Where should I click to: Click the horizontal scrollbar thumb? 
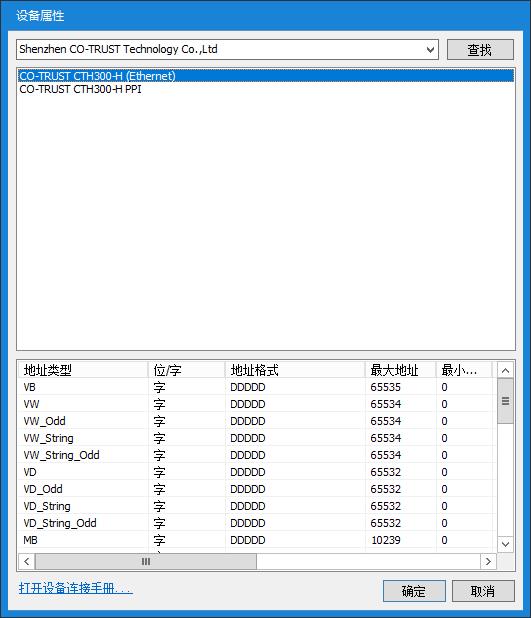pos(146,561)
